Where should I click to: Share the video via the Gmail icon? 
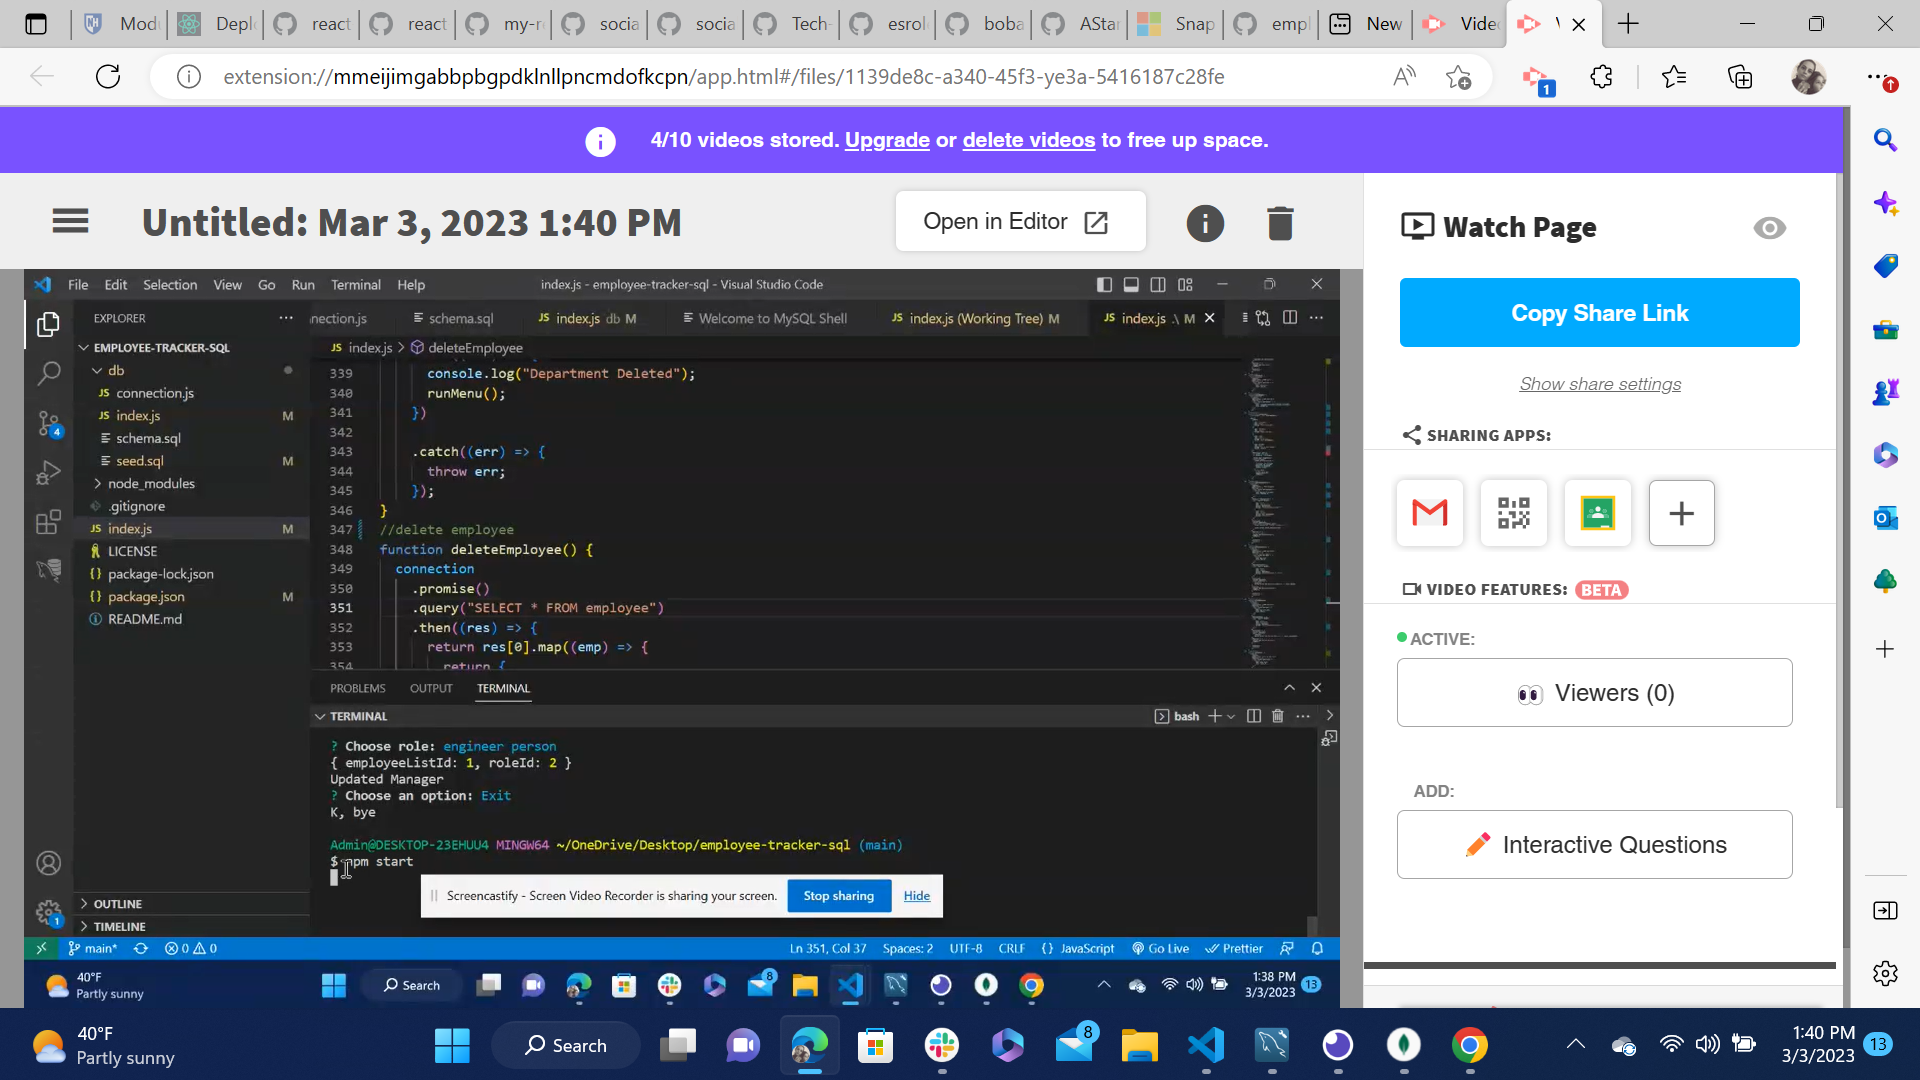[1428, 513]
